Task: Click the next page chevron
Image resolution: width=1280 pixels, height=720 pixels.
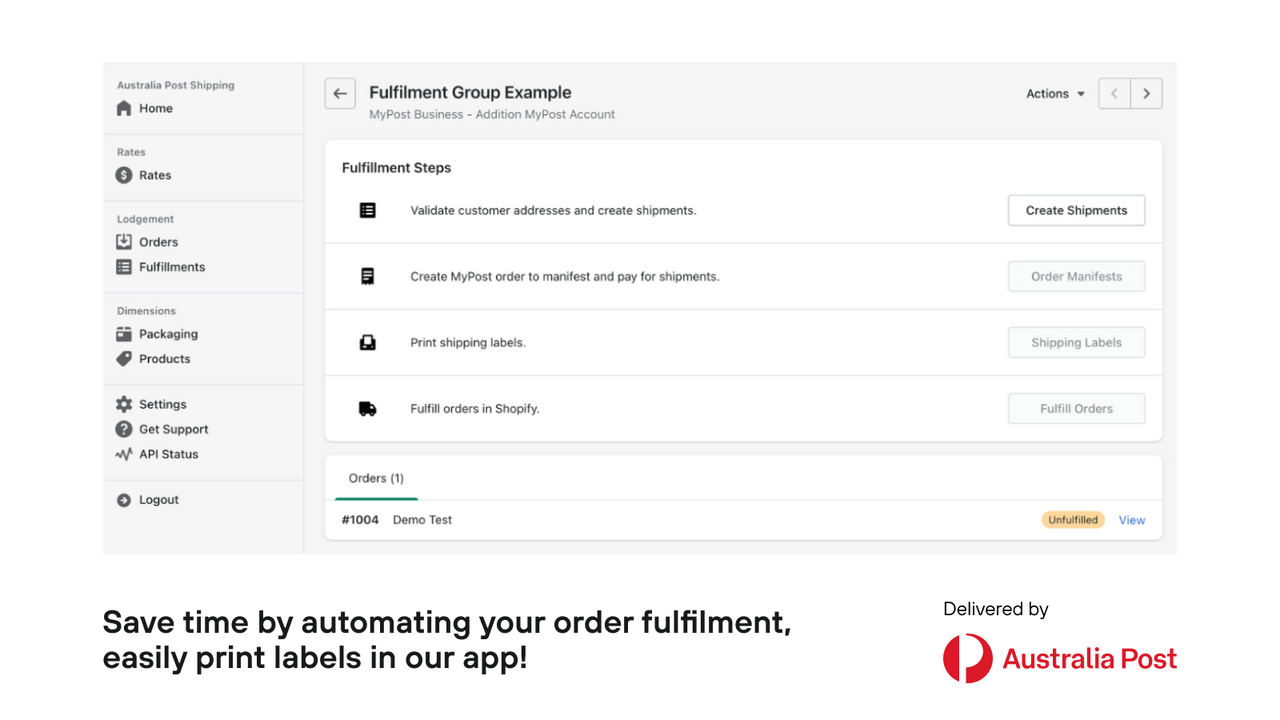Action: pos(1146,93)
